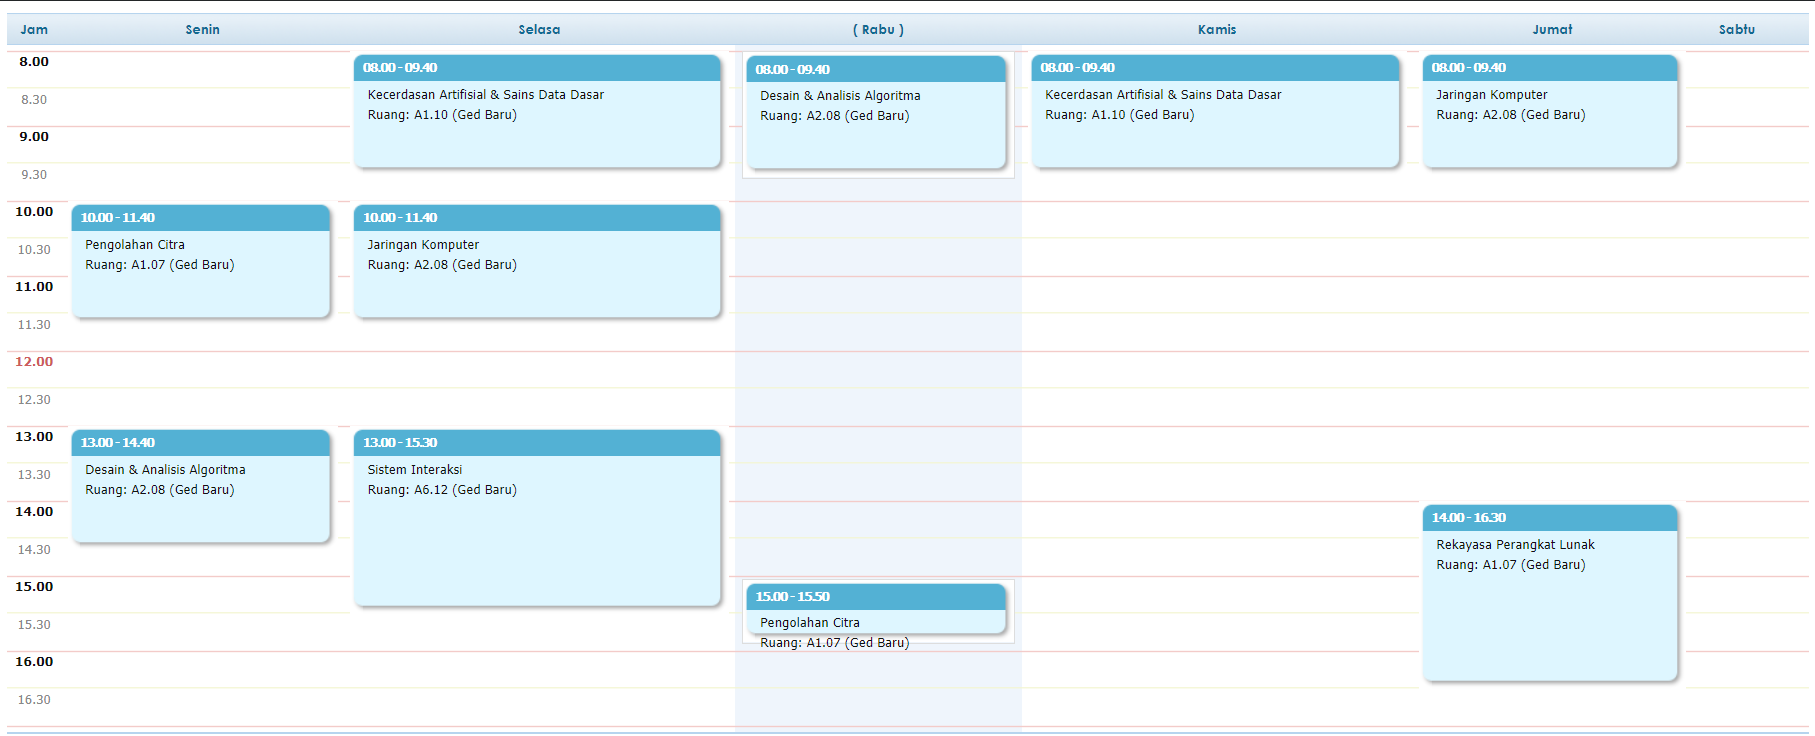The height and width of the screenshot is (736, 1815).
Task: Click the 13.00 - 15.30 time bar on Tuesday
Action: pos(536,443)
